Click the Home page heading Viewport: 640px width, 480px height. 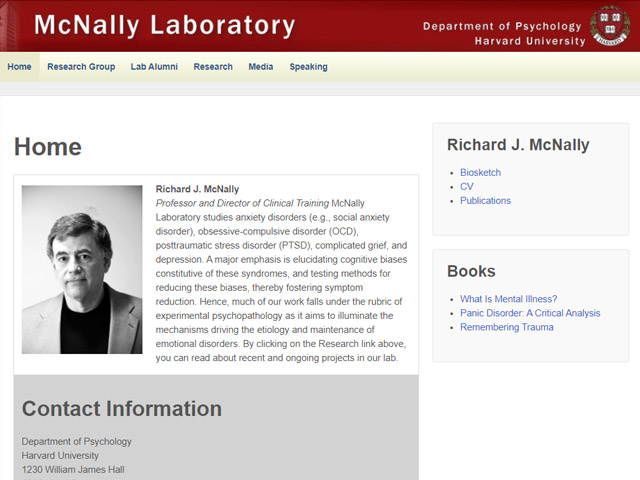48,147
